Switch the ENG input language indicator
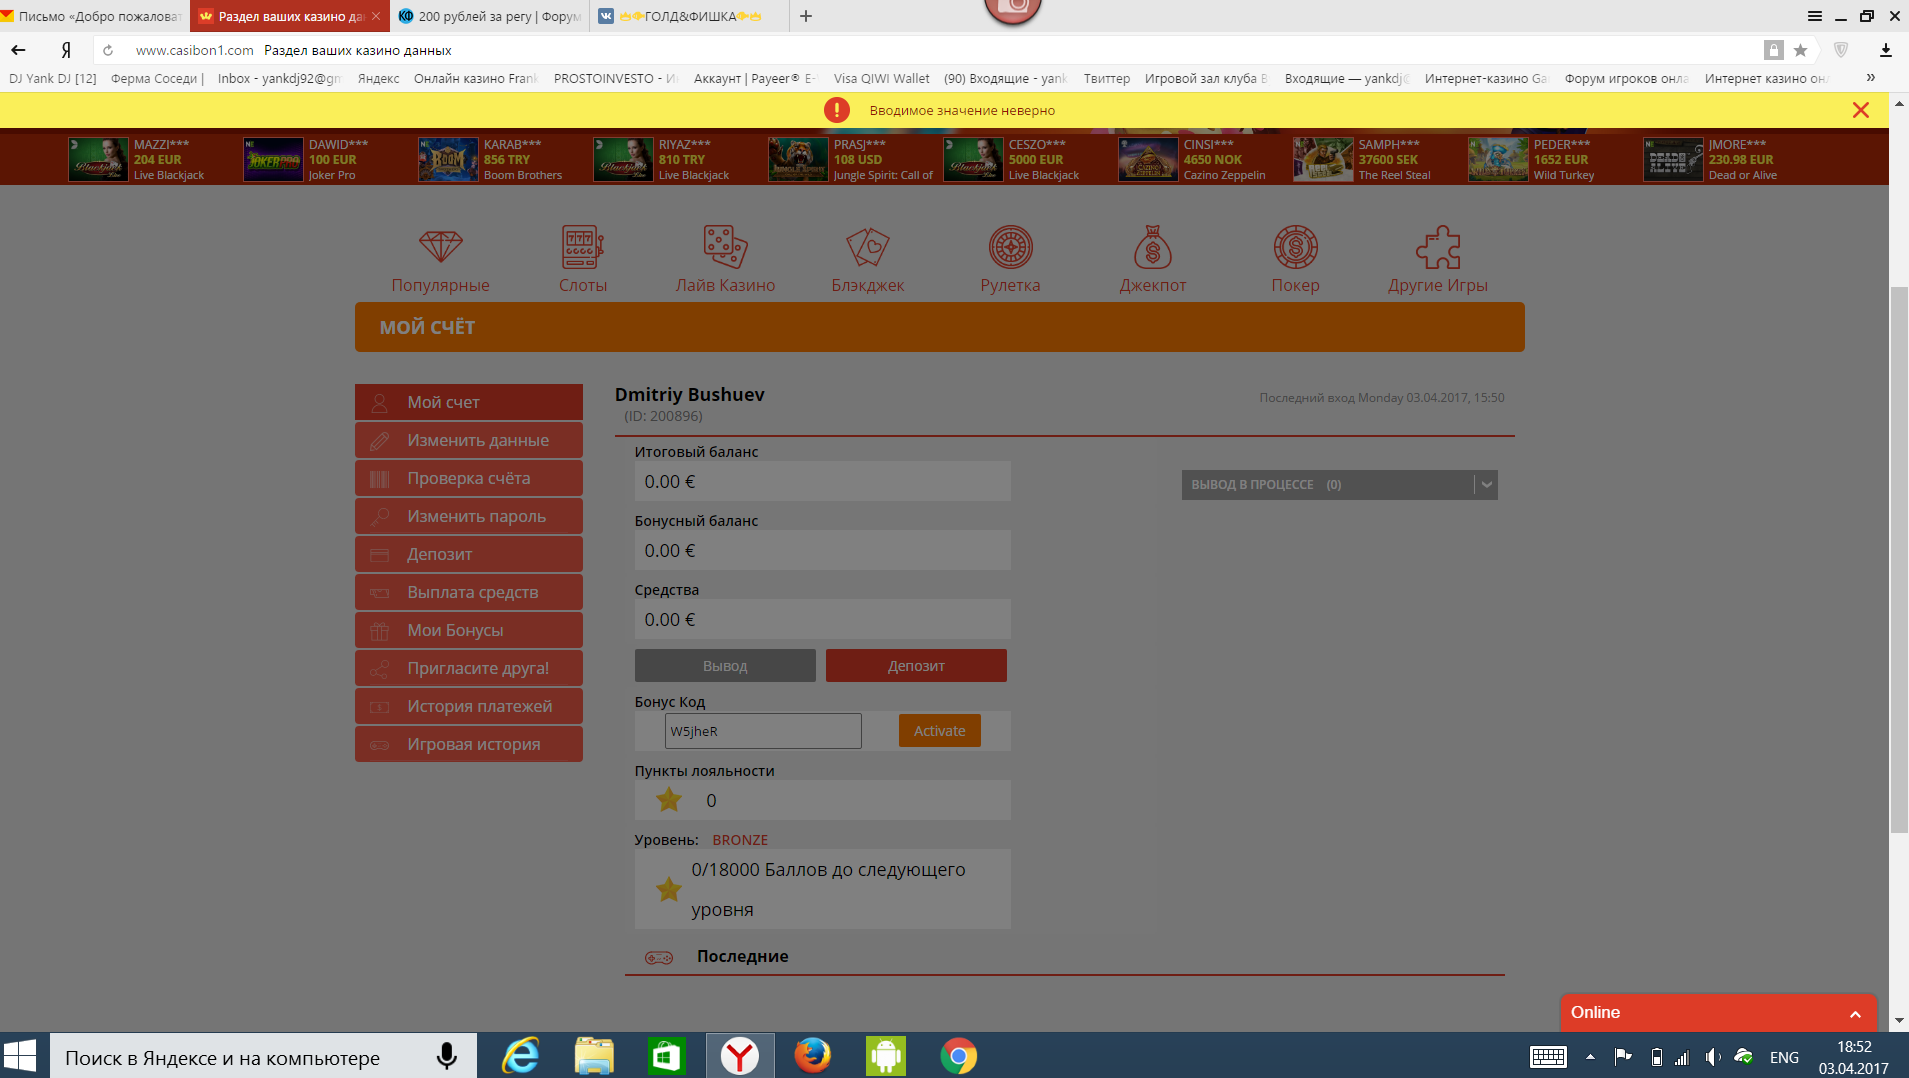Image resolution: width=1909 pixels, height=1078 pixels. [x=1784, y=1057]
